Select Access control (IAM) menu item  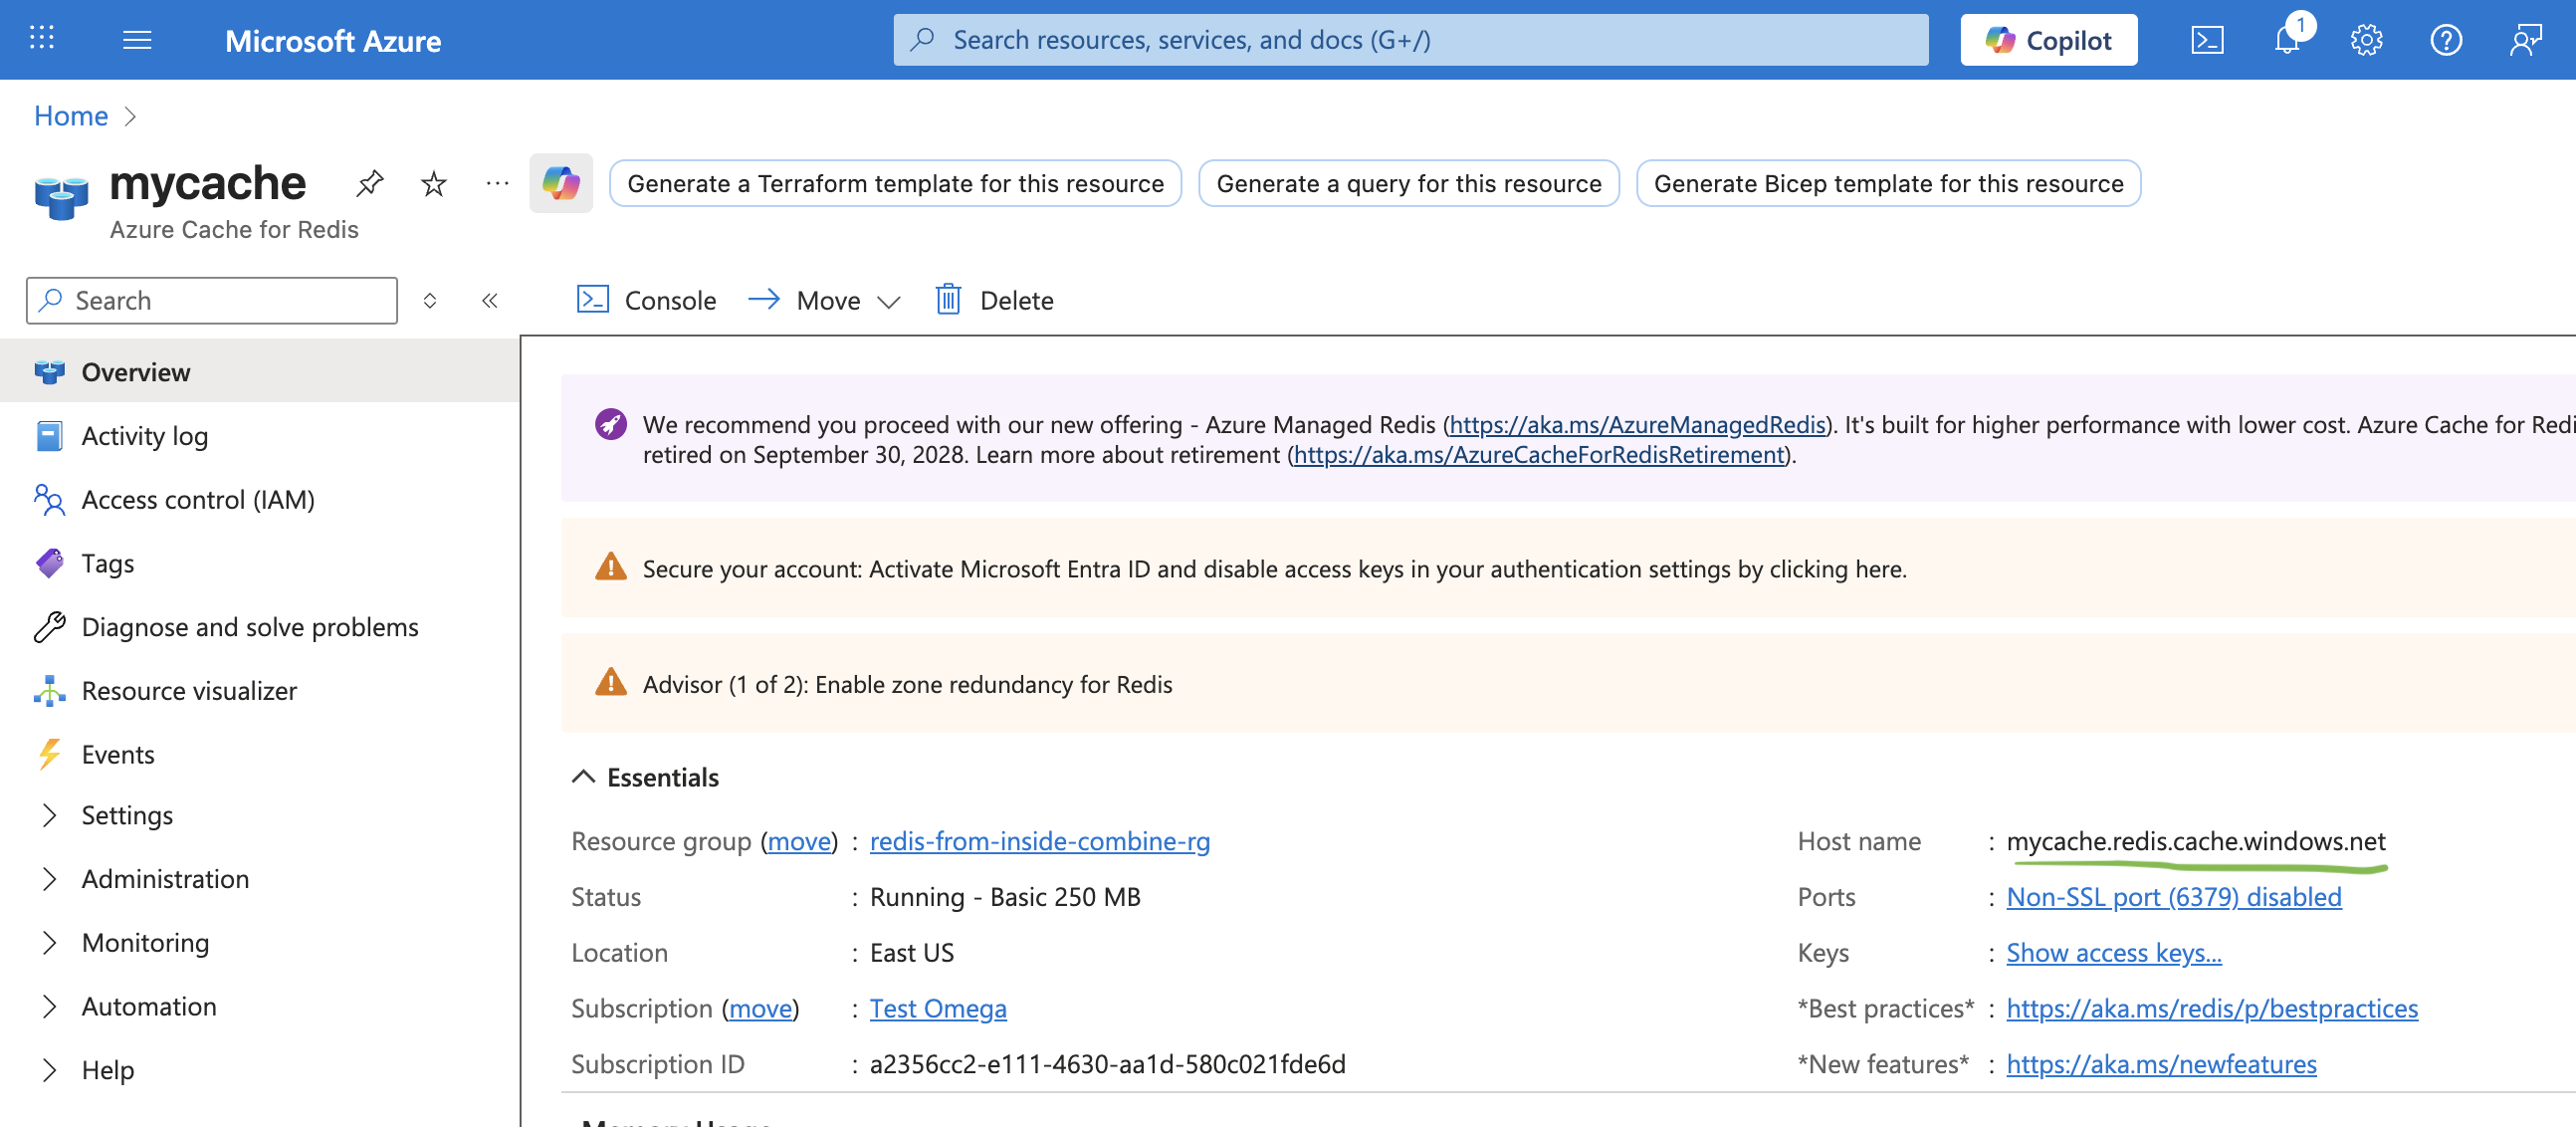pyautogui.click(x=198, y=500)
